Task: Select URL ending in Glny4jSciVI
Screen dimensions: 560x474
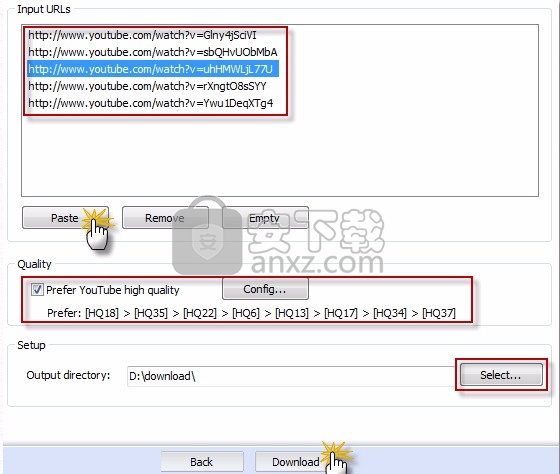Action: (x=142, y=35)
